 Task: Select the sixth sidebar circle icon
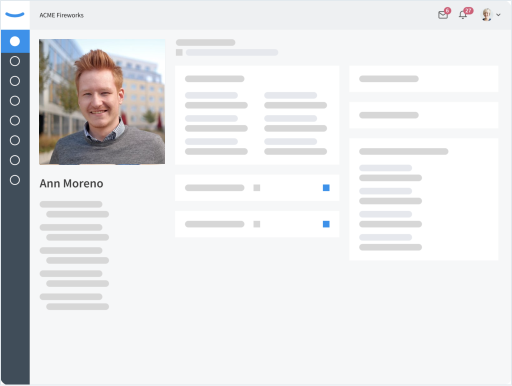[x=15, y=140]
